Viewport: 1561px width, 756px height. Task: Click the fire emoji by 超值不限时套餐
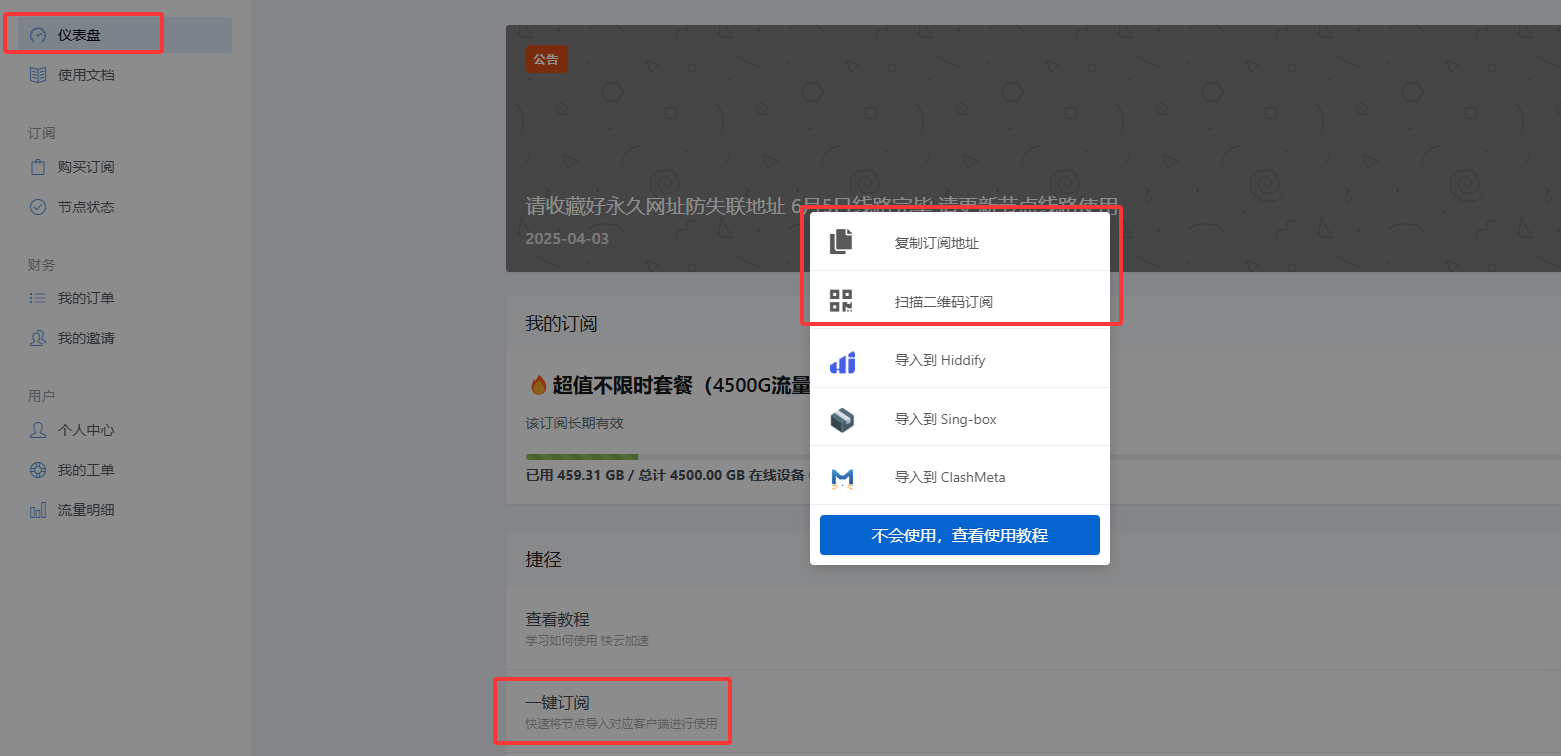538,385
